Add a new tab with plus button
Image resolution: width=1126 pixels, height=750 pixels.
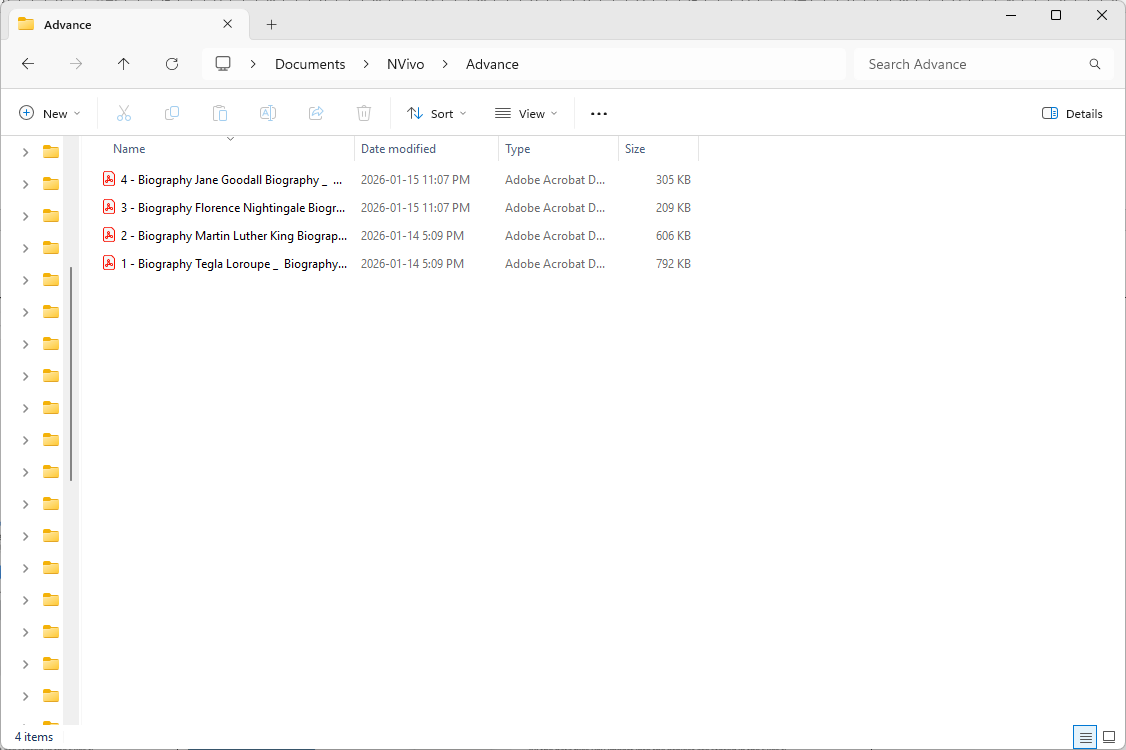coord(271,25)
